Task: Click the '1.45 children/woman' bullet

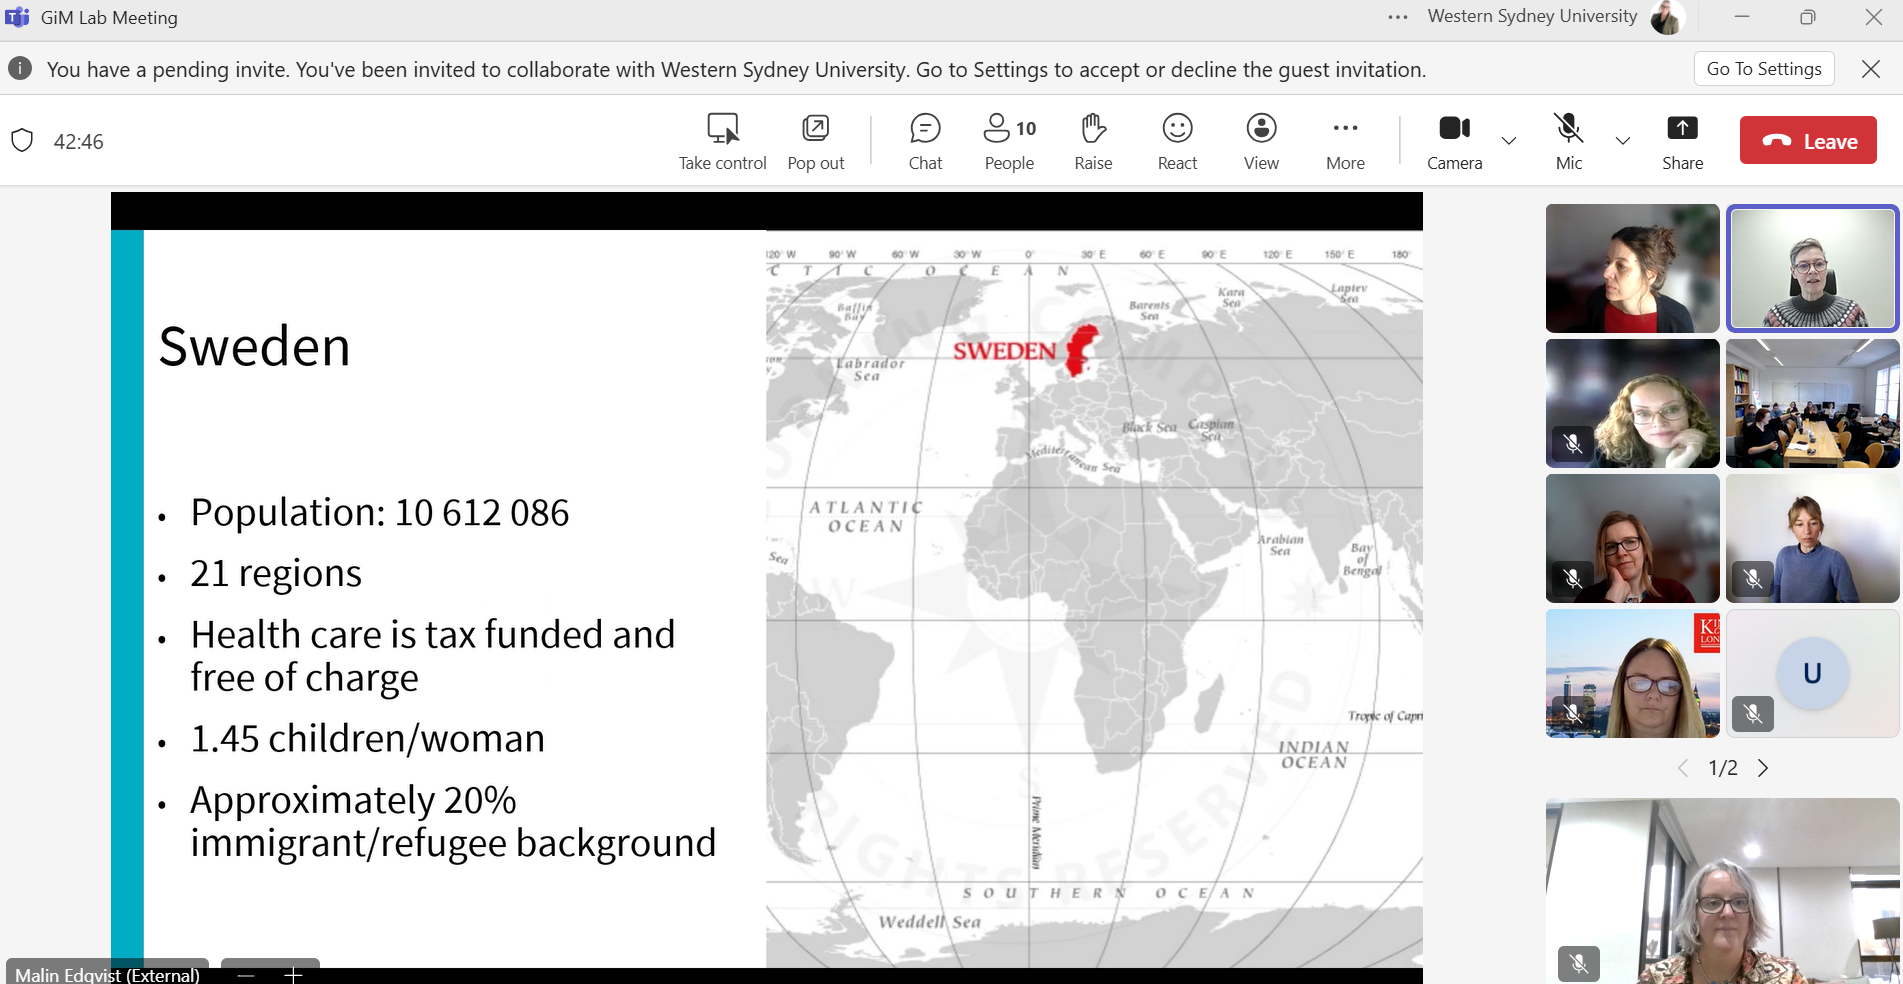Action: (367, 738)
